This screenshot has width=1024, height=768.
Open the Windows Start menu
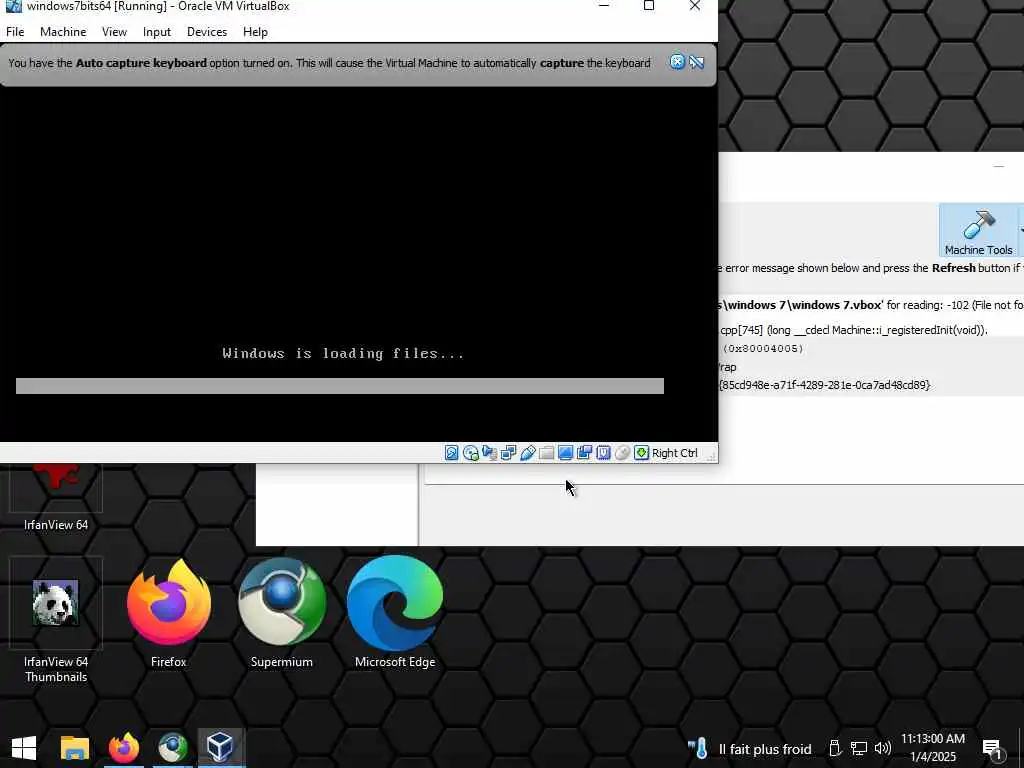(24, 748)
